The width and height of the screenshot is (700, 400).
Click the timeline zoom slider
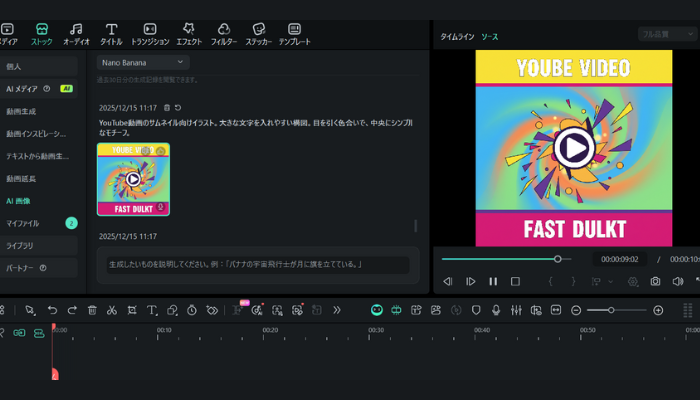coord(617,310)
